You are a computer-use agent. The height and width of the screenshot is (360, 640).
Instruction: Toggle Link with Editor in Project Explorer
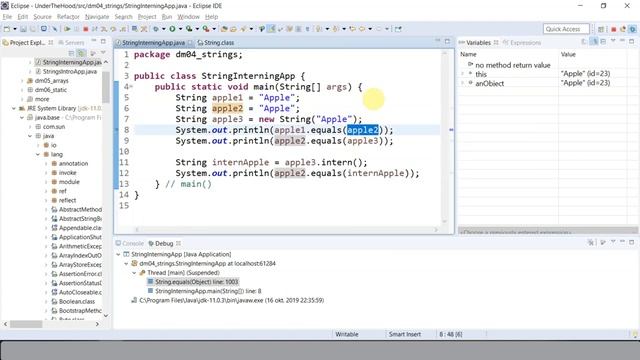click(x=82, y=53)
